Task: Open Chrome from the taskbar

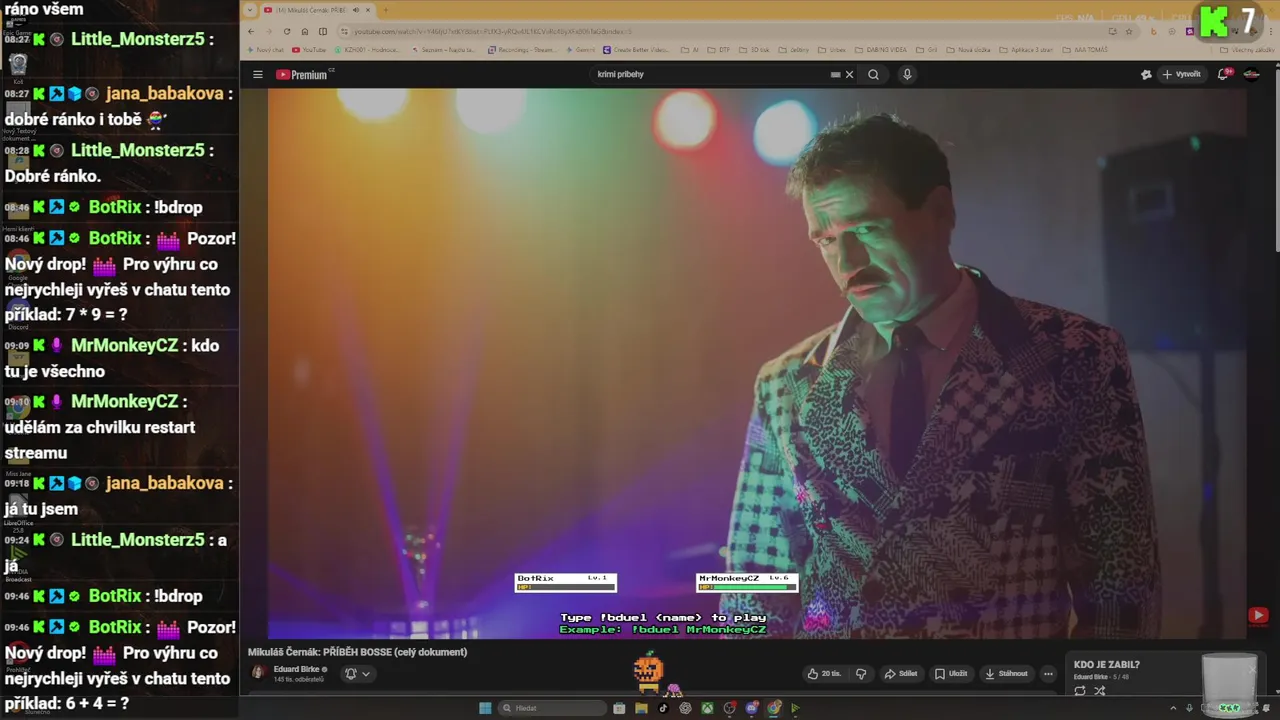Action: coord(774,708)
